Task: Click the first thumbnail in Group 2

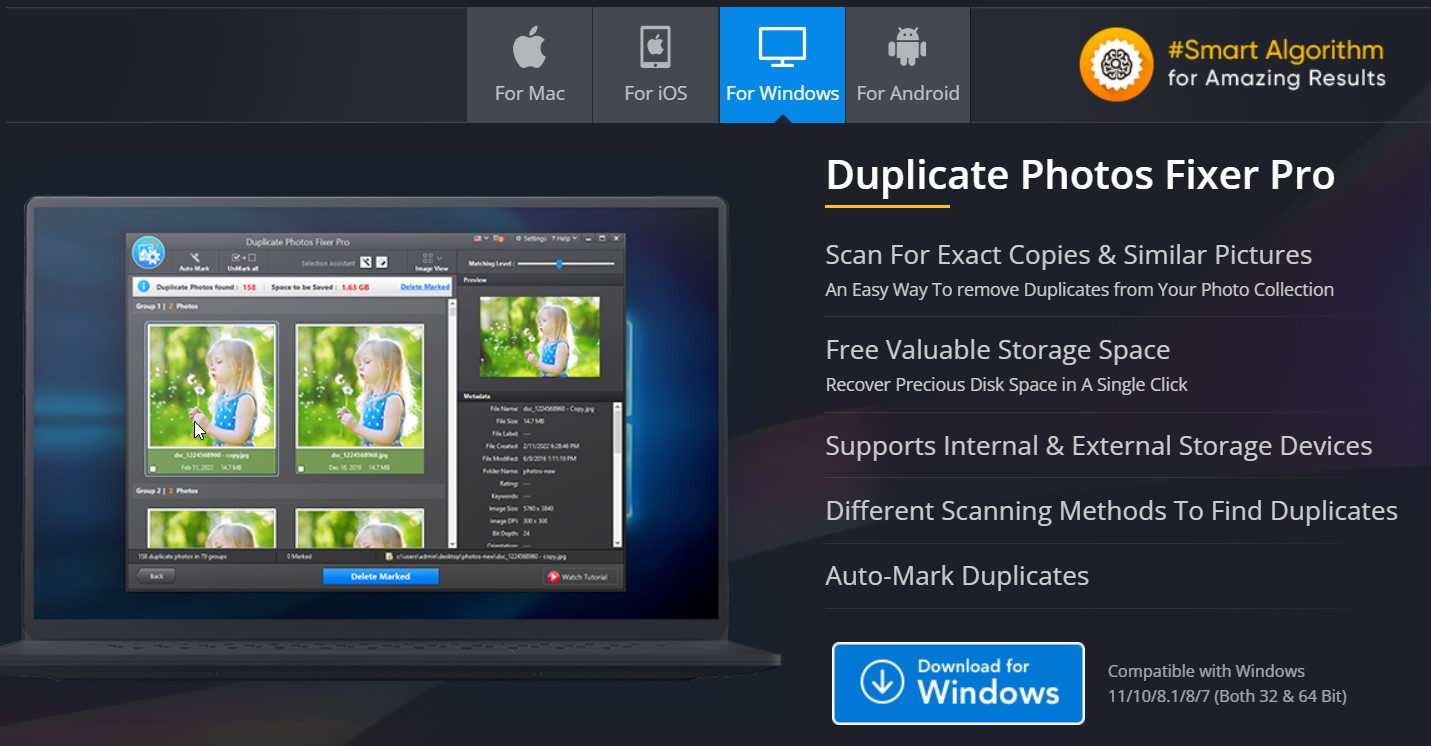Action: (x=211, y=528)
